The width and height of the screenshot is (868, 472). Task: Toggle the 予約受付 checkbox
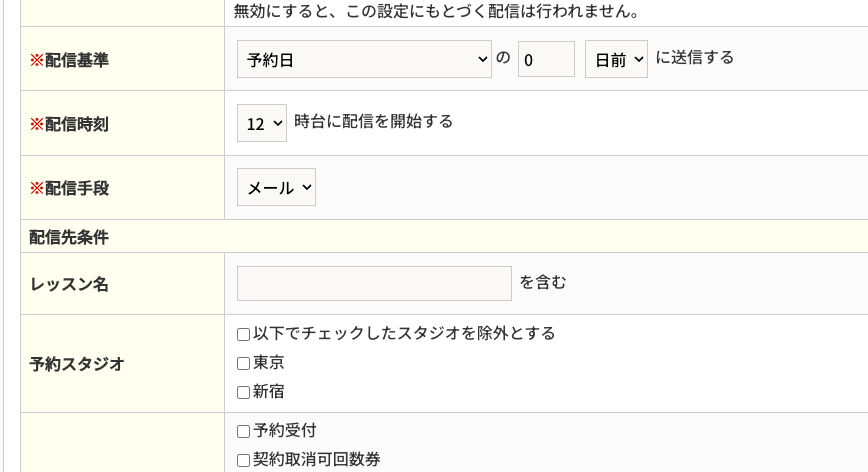coord(244,431)
